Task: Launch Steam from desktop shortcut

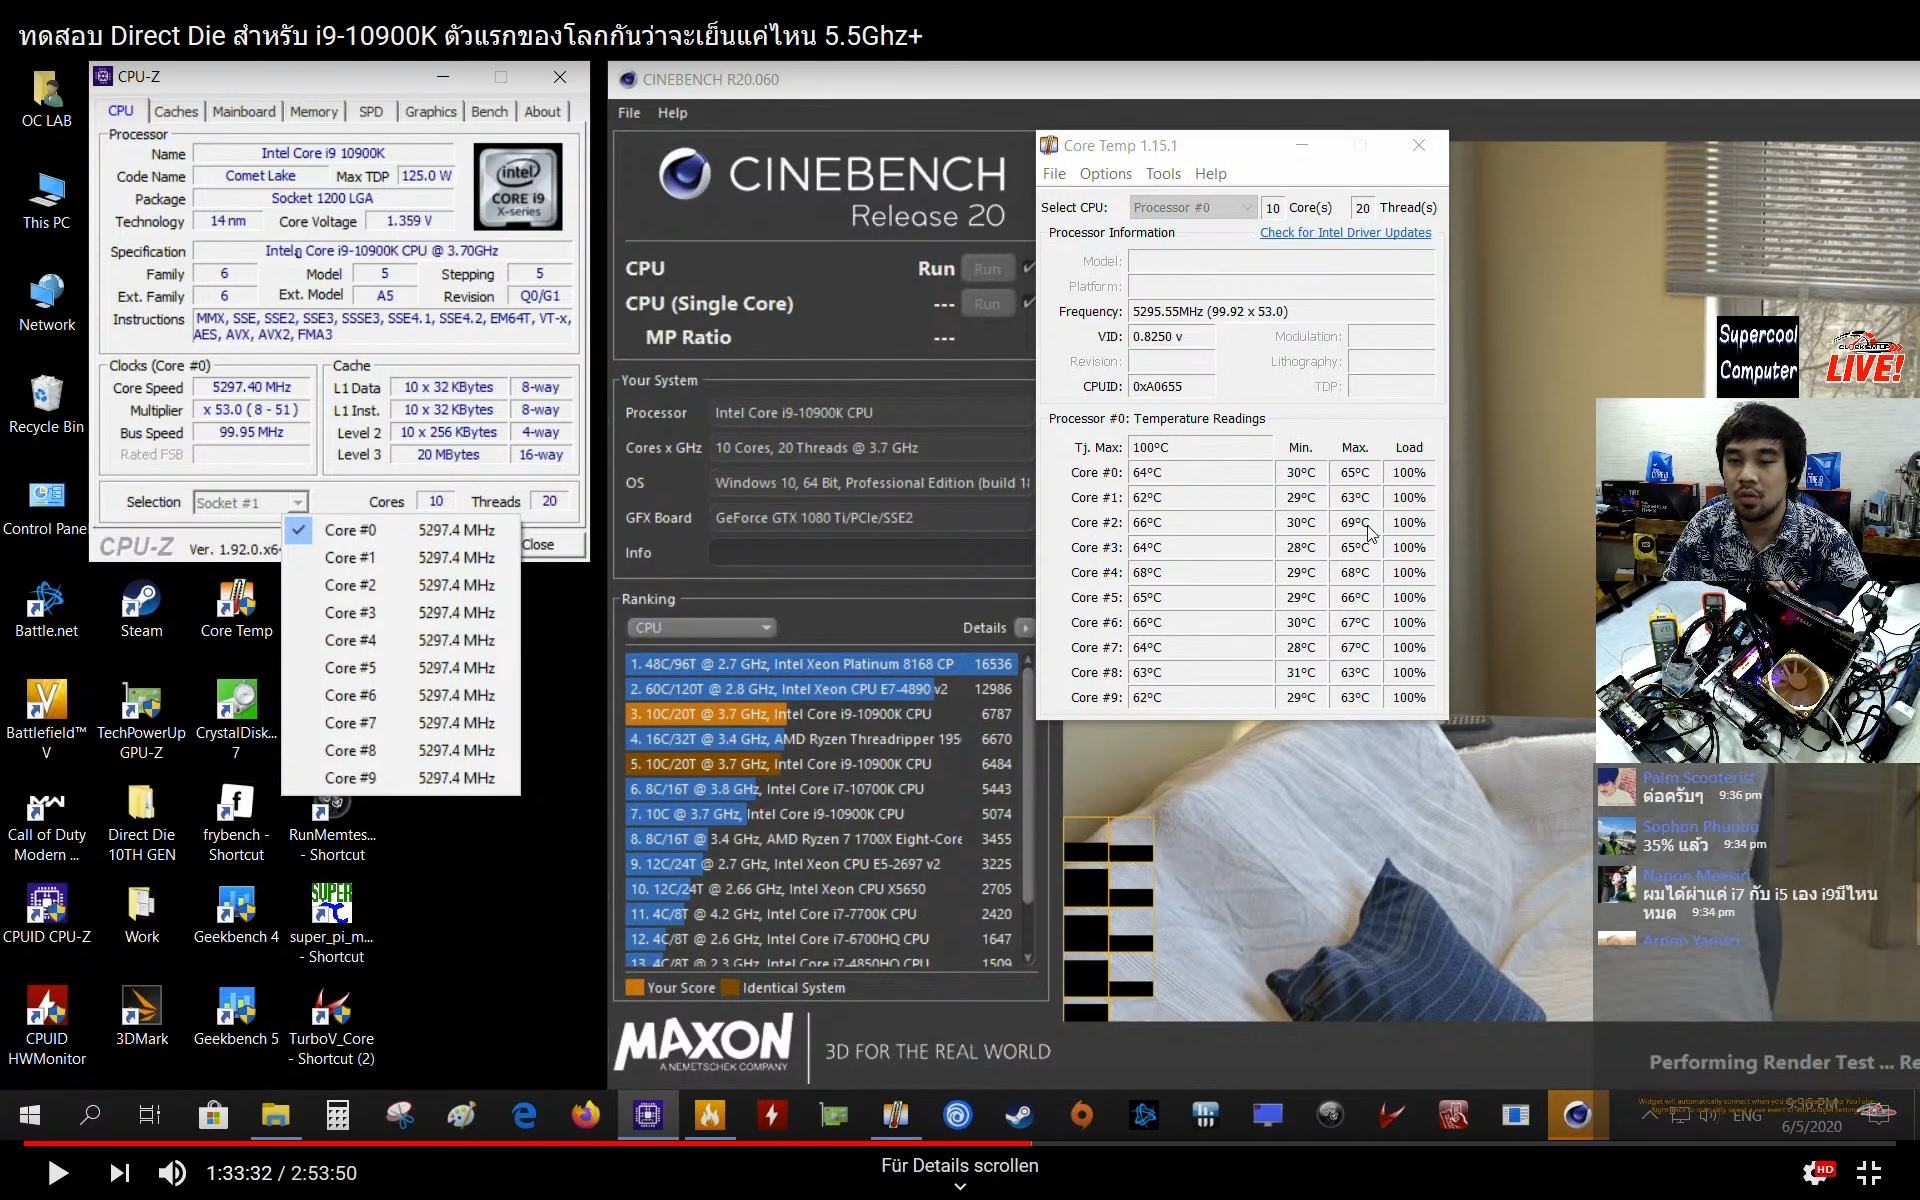Action: click(x=141, y=609)
